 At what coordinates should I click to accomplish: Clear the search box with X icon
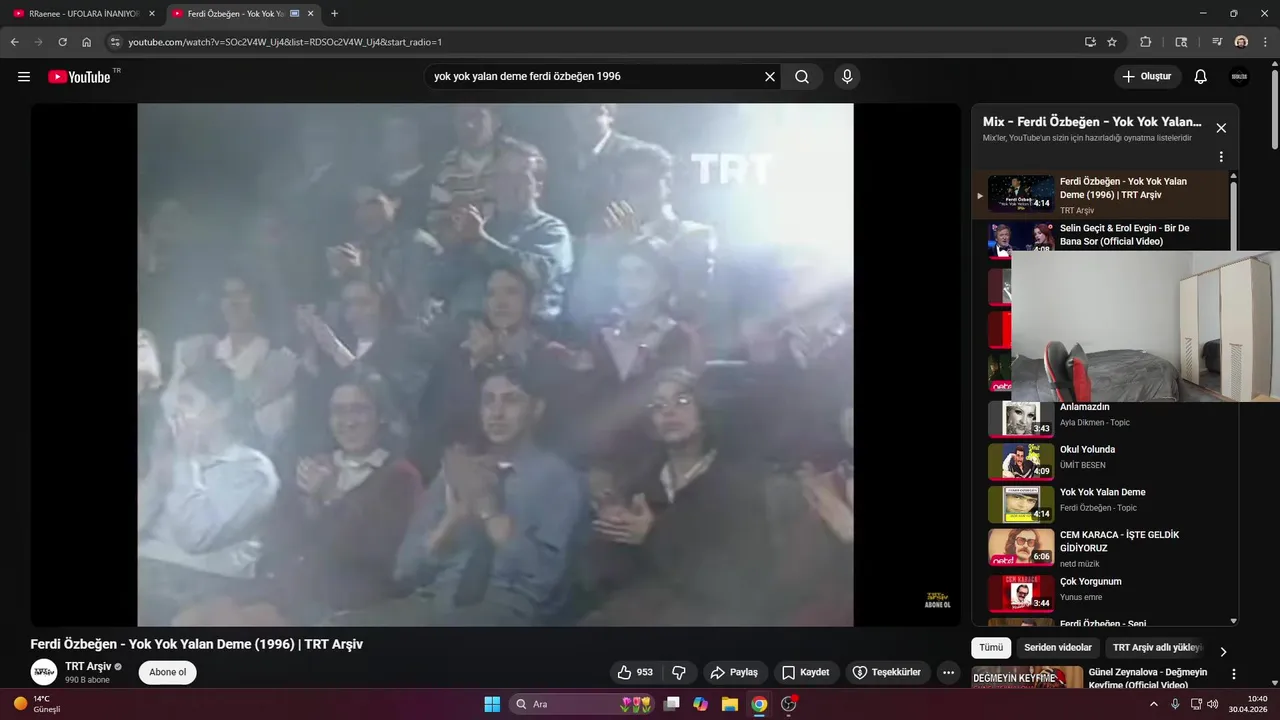[x=770, y=77]
